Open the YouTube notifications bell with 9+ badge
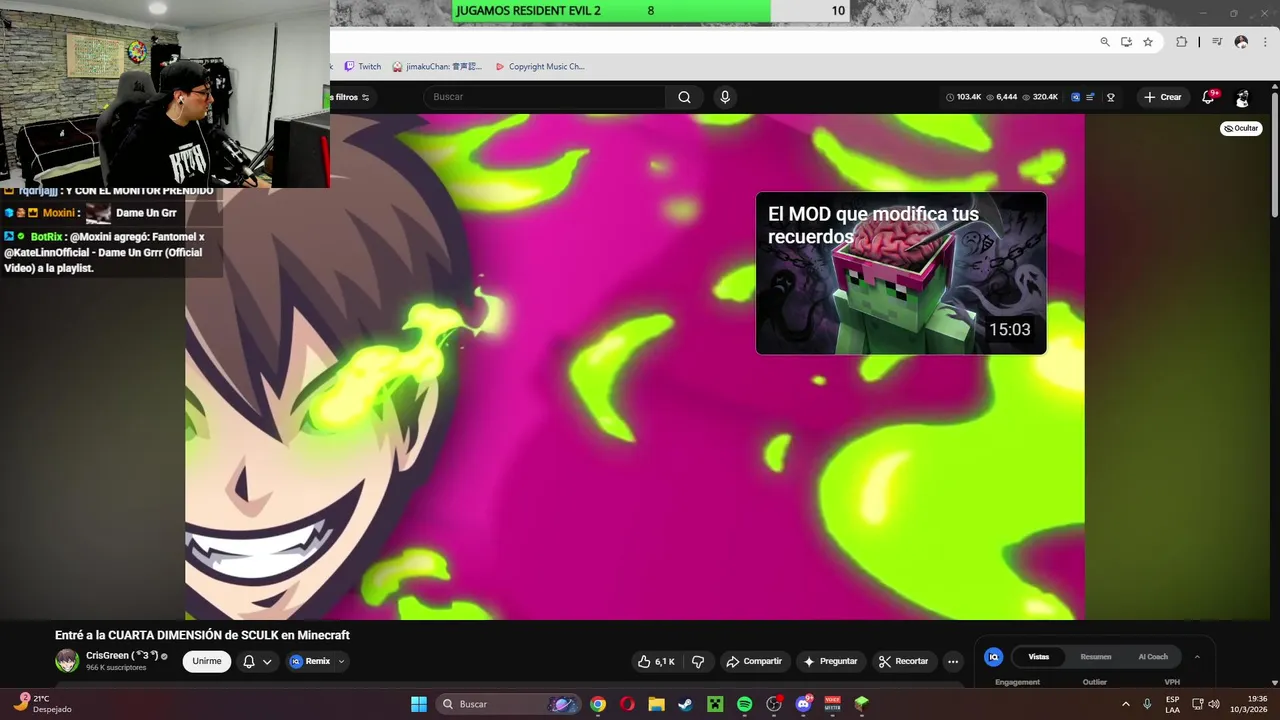The height and width of the screenshot is (720, 1280). coord(1208,97)
